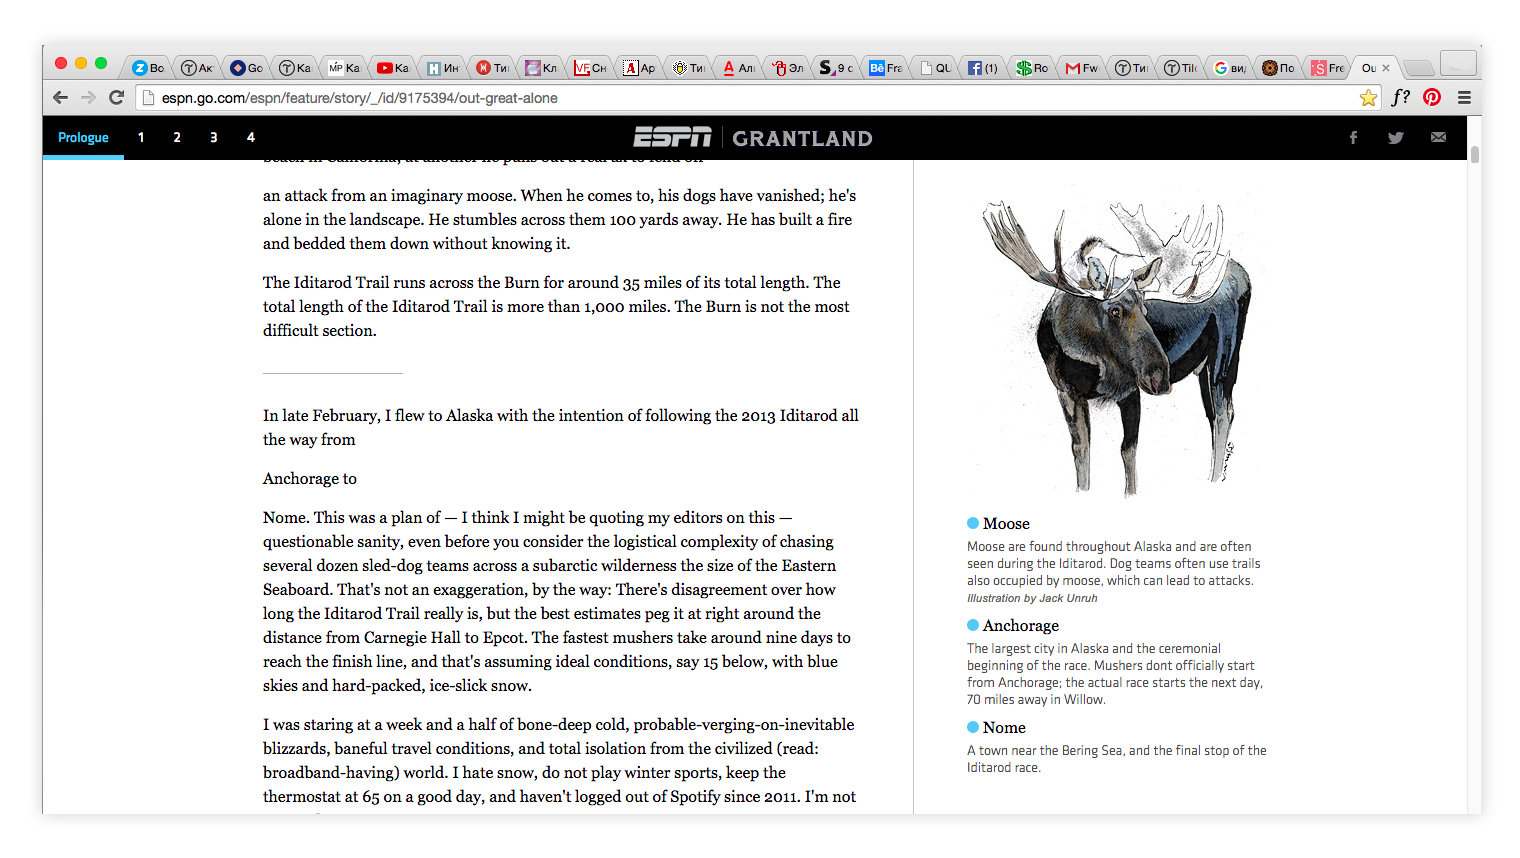Click the Moose sidebar heading
Screen dimensions: 1520x858
click(x=1006, y=523)
